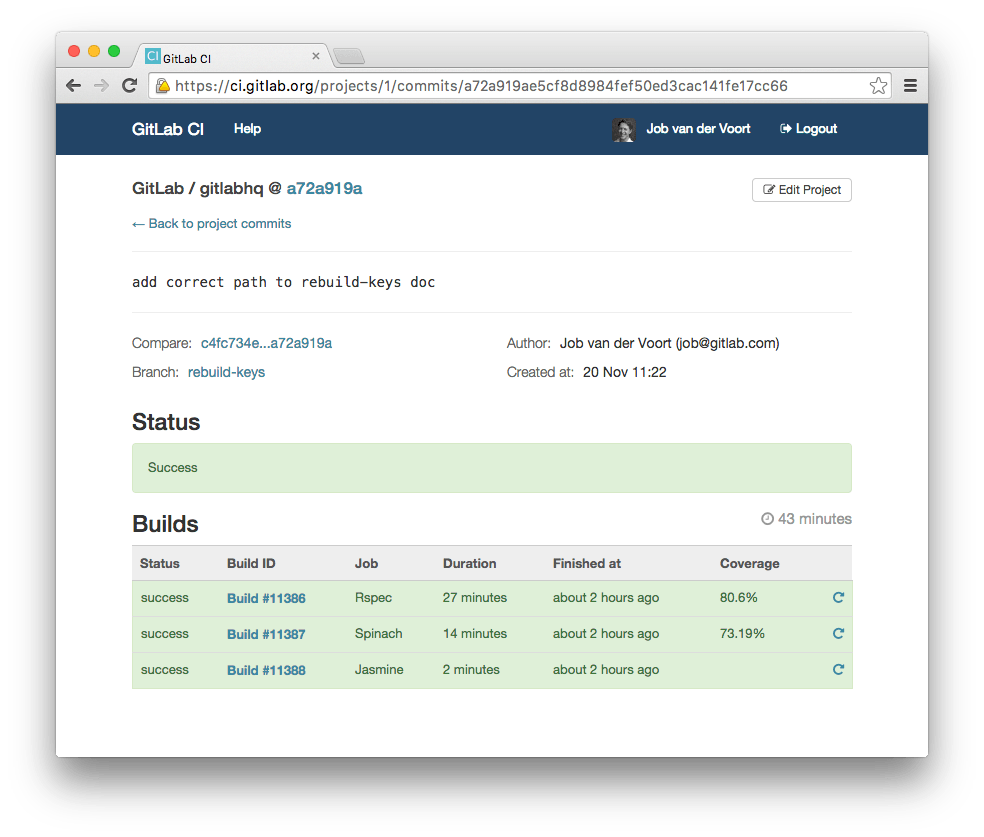Retry Build #11388 with the refresh icon

[838, 669]
